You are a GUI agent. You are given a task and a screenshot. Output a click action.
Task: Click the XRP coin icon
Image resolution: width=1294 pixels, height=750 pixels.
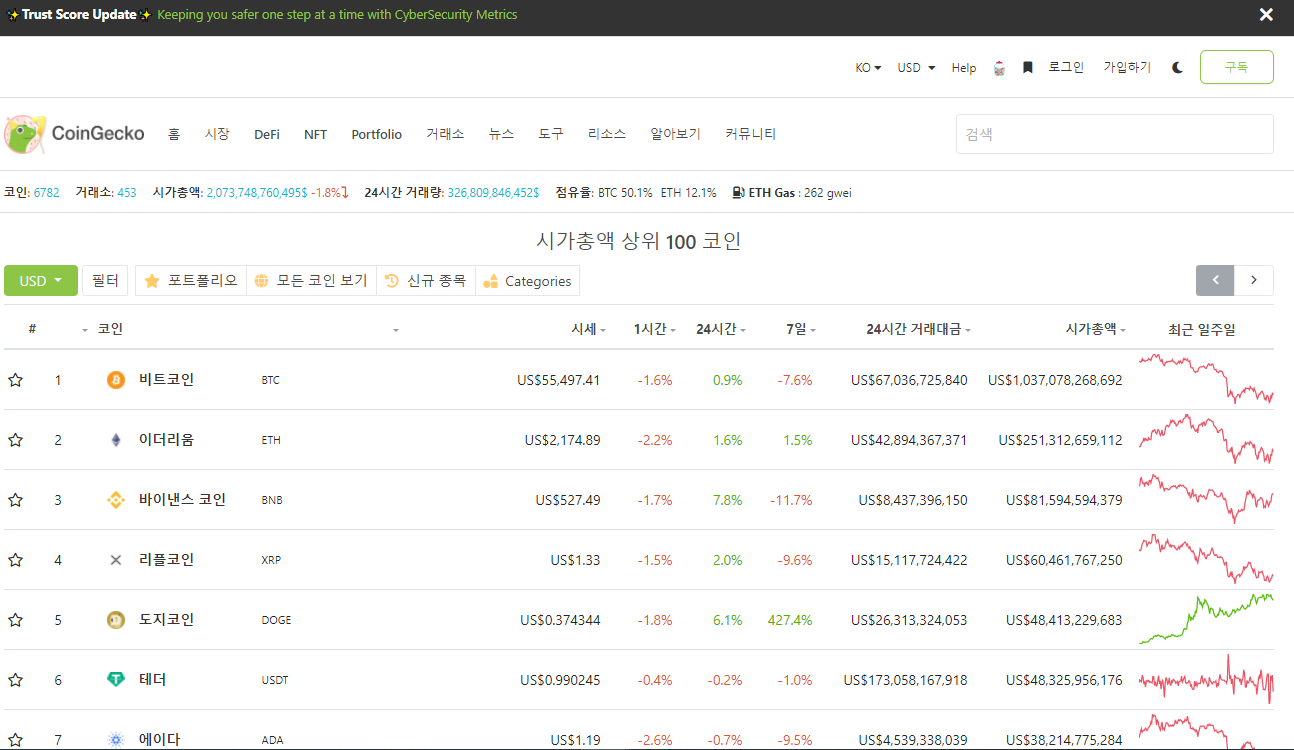click(116, 560)
